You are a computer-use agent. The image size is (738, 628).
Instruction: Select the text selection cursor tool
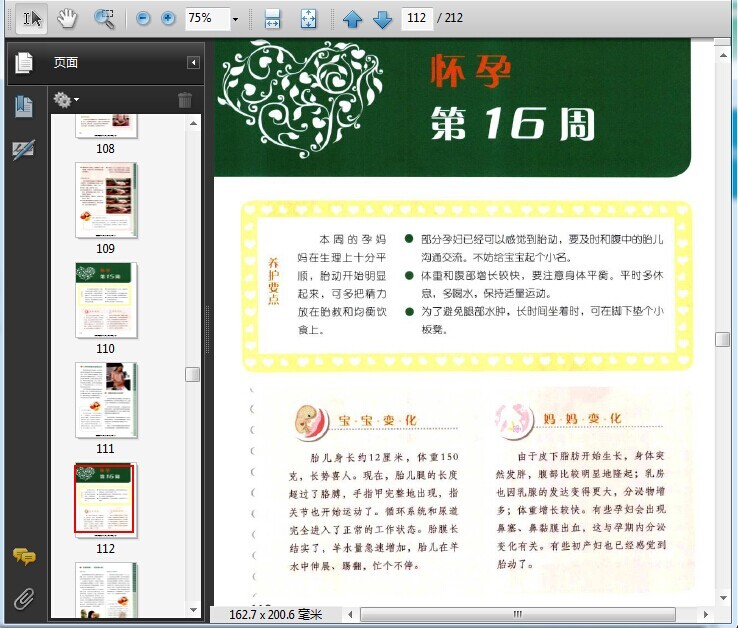pos(31,18)
